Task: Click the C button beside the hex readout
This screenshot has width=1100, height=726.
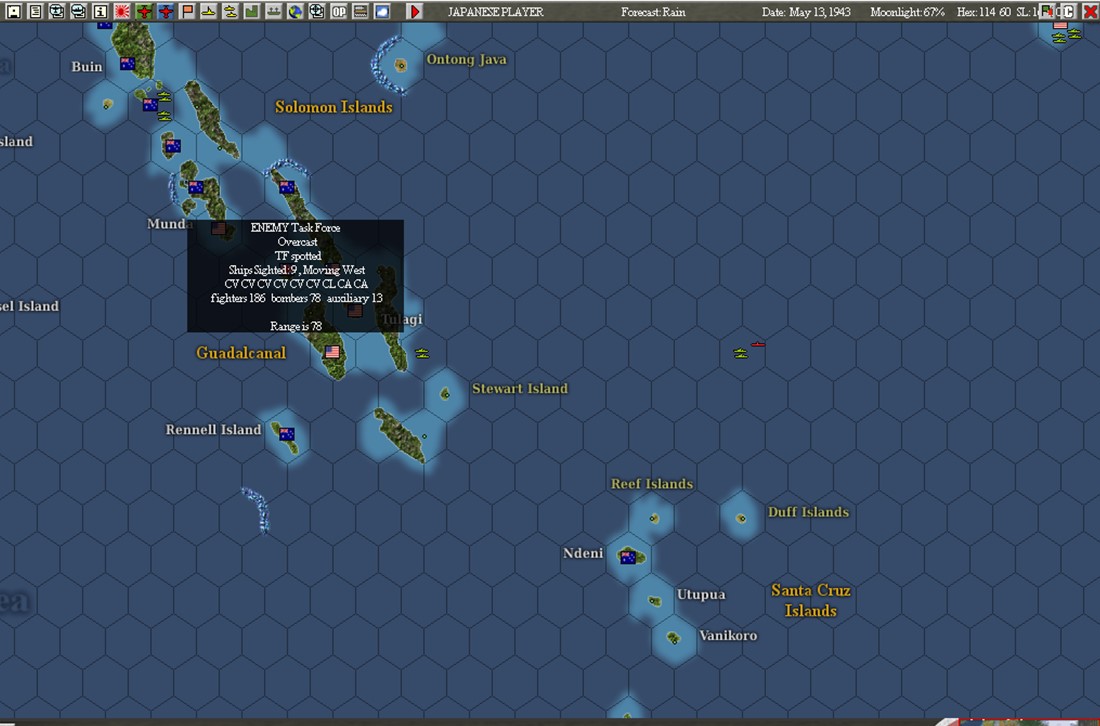Action: (1067, 11)
